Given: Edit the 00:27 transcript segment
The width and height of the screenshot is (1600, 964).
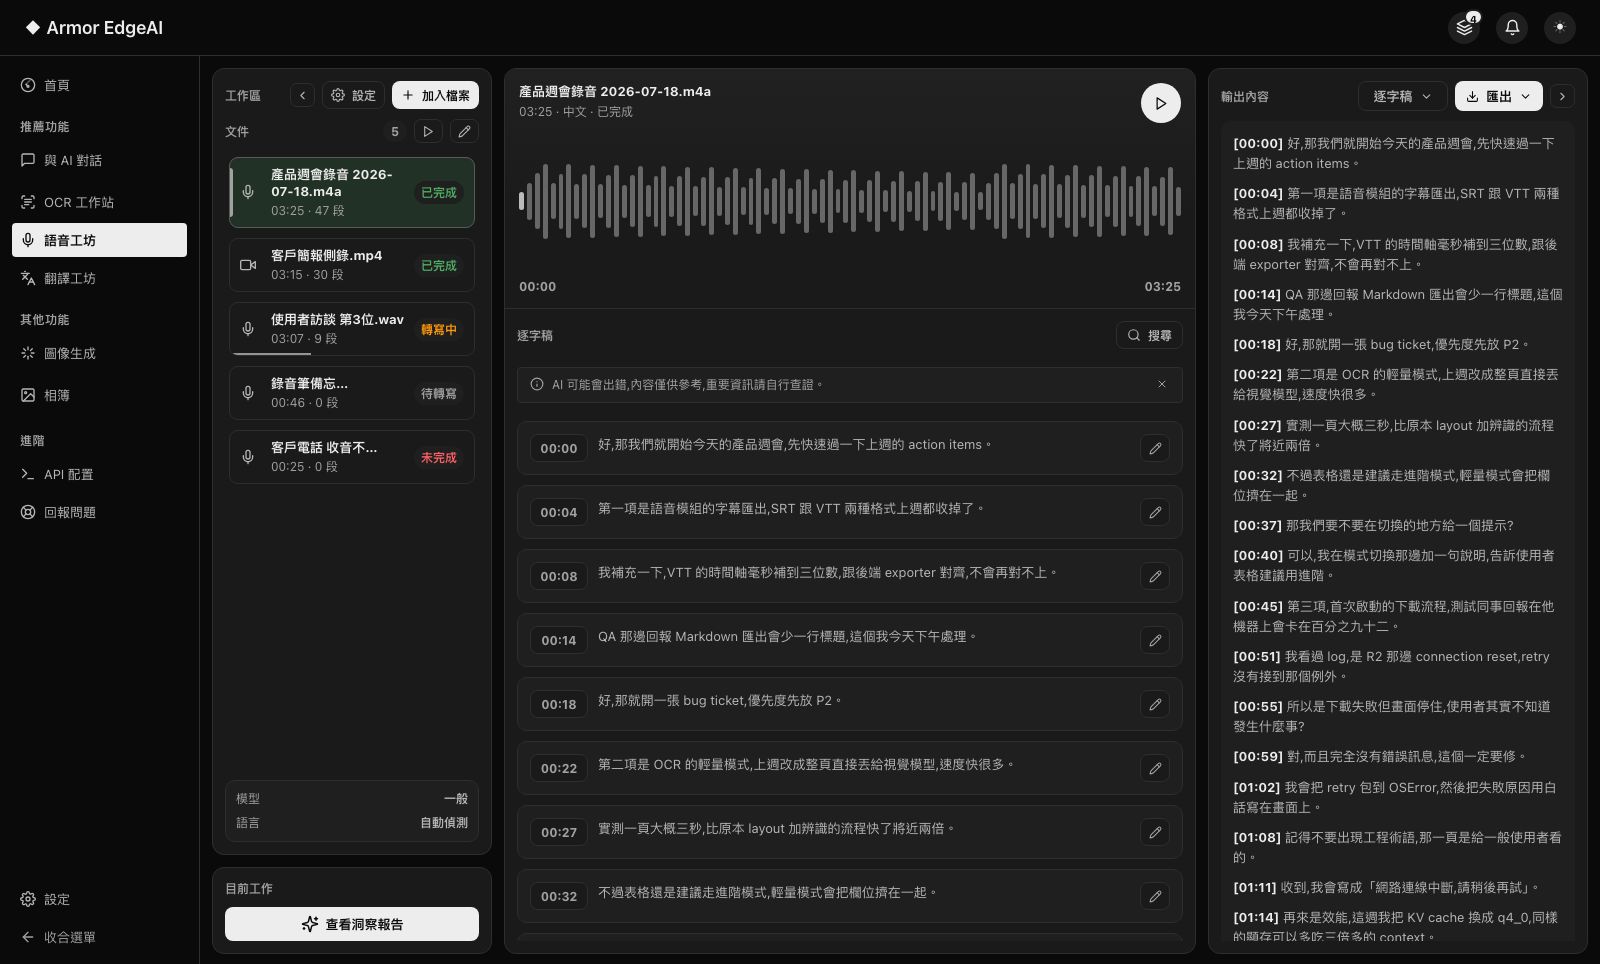Looking at the screenshot, I should (x=1155, y=832).
